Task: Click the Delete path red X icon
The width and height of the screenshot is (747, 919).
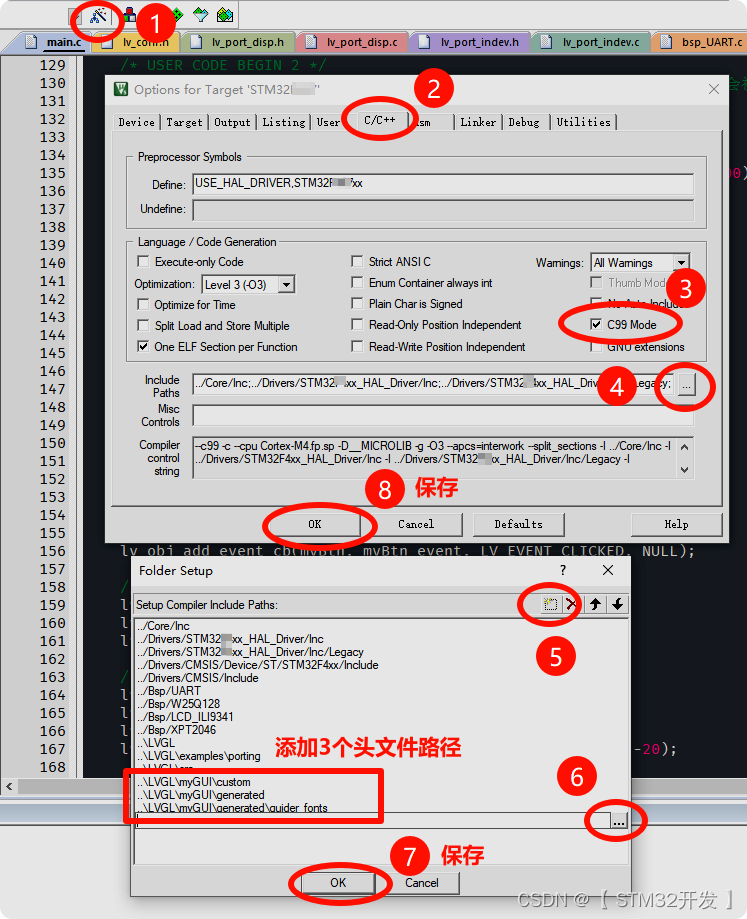Action: click(571, 604)
